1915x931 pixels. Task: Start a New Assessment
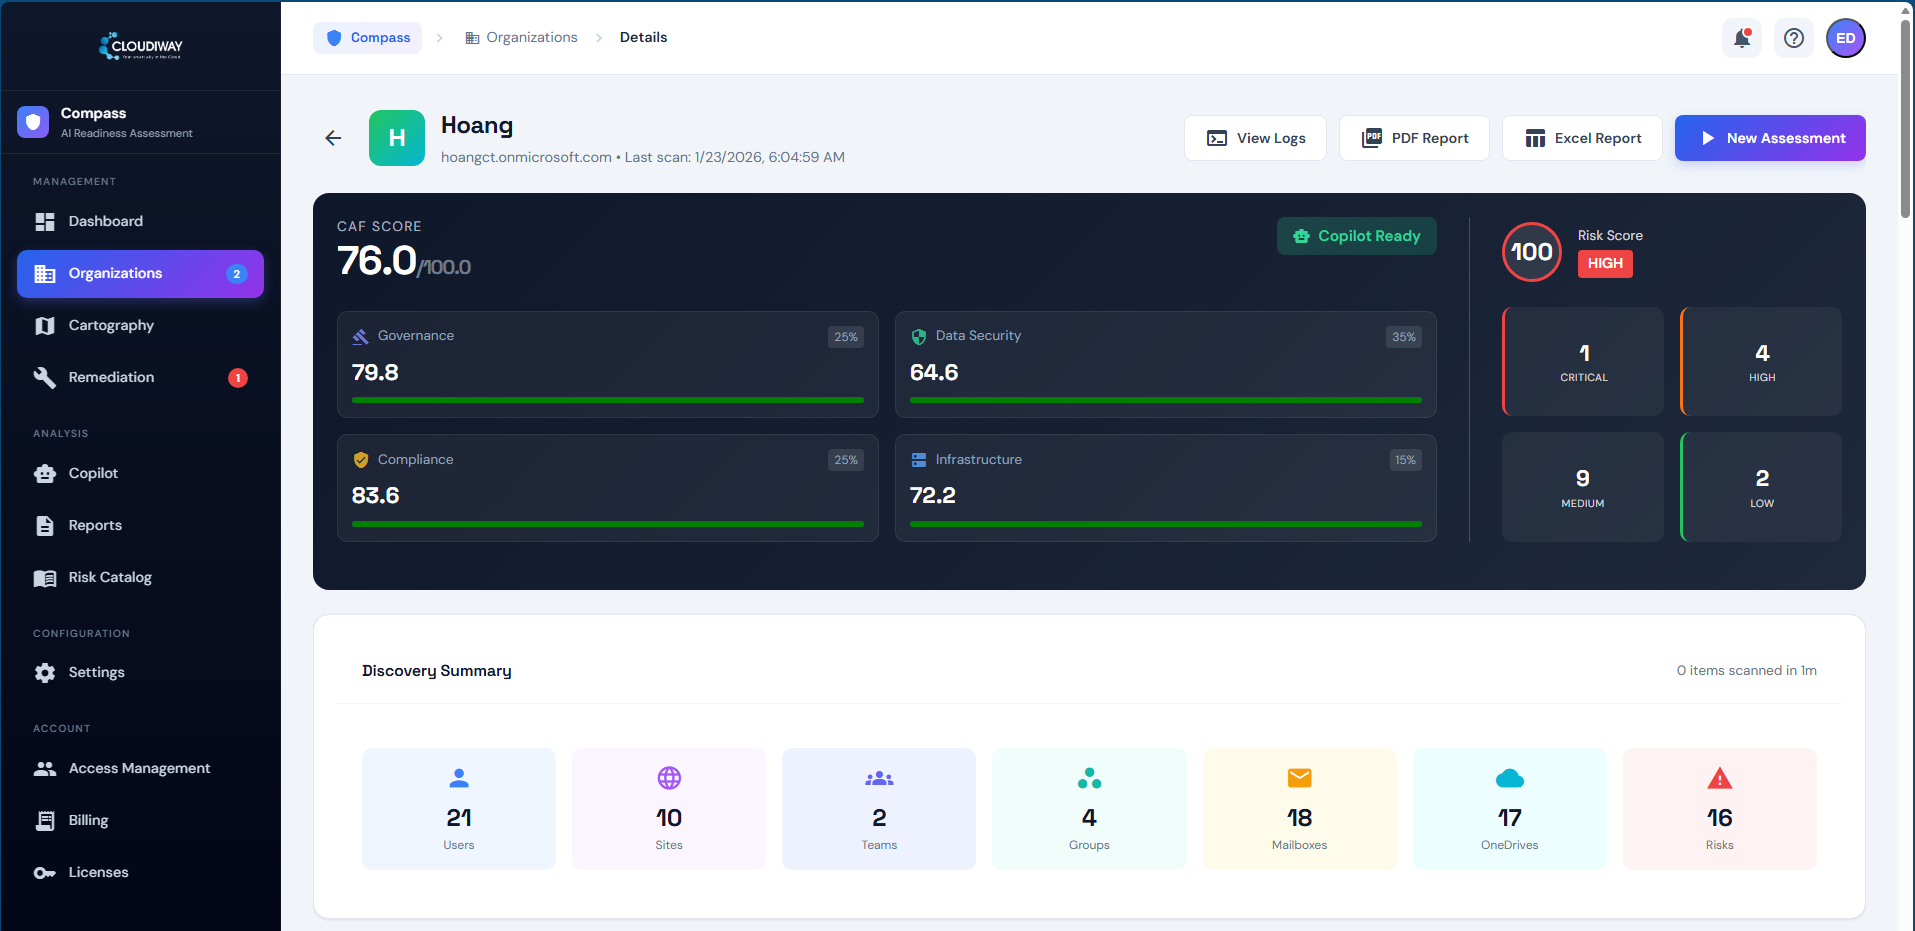(1770, 138)
